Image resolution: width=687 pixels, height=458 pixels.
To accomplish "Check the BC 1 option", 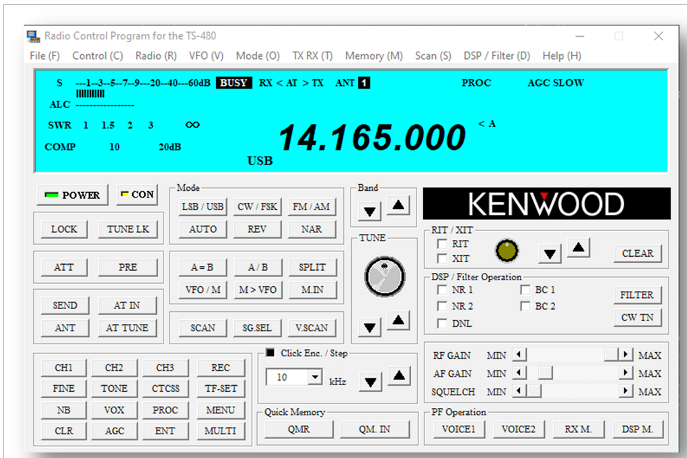I will click(x=525, y=290).
